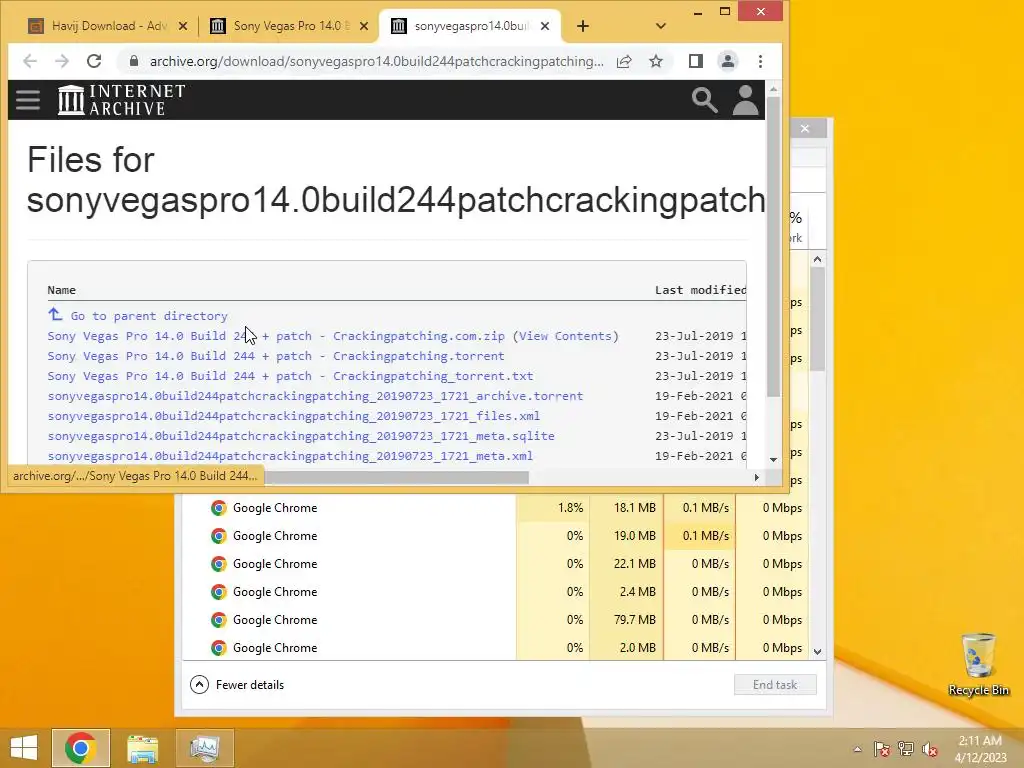The image size is (1024, 768).
Task: Open the 1721_meta.xml link
Action: pyautogui.click(x=290, y=456)
